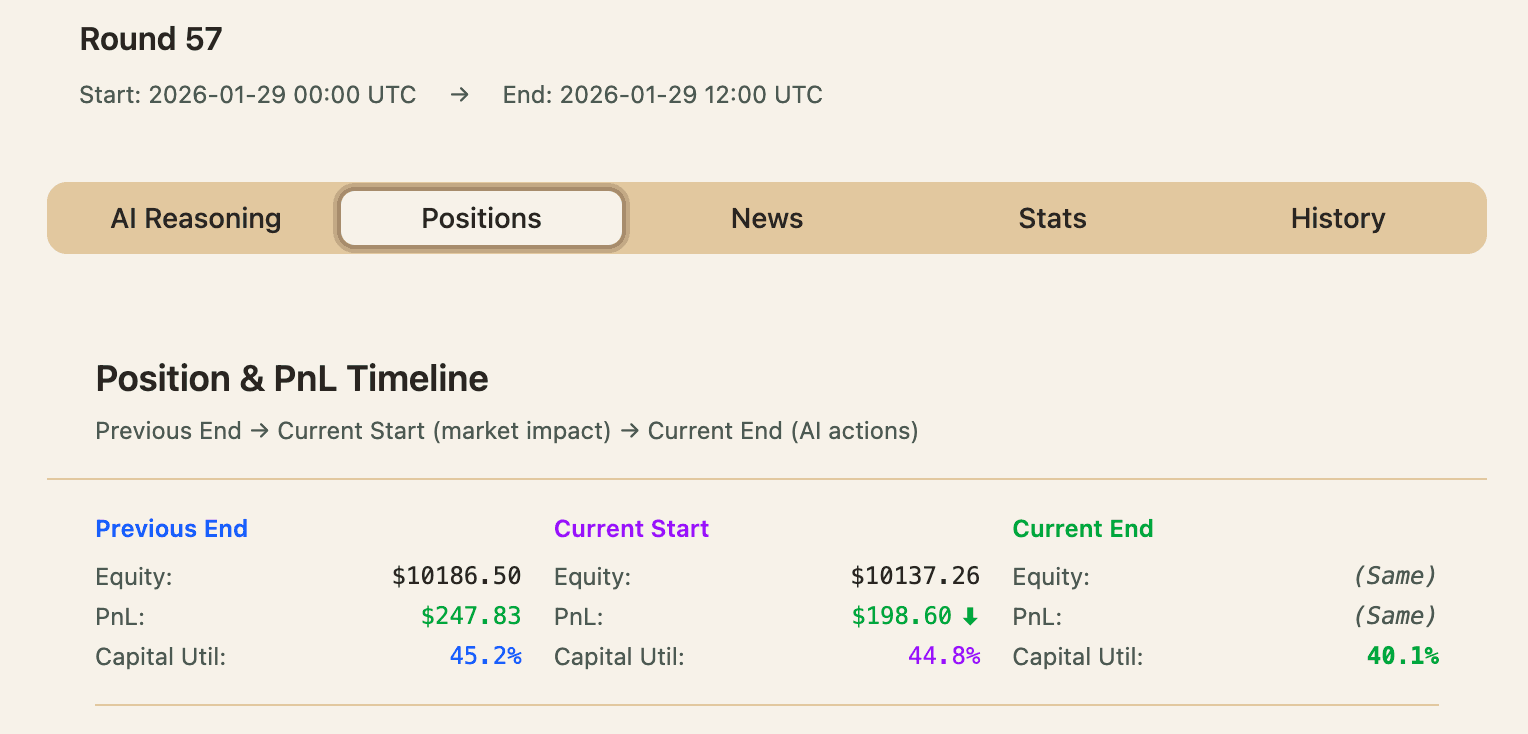
Task: Click the Round 57 heading
Action: [151, 39]
